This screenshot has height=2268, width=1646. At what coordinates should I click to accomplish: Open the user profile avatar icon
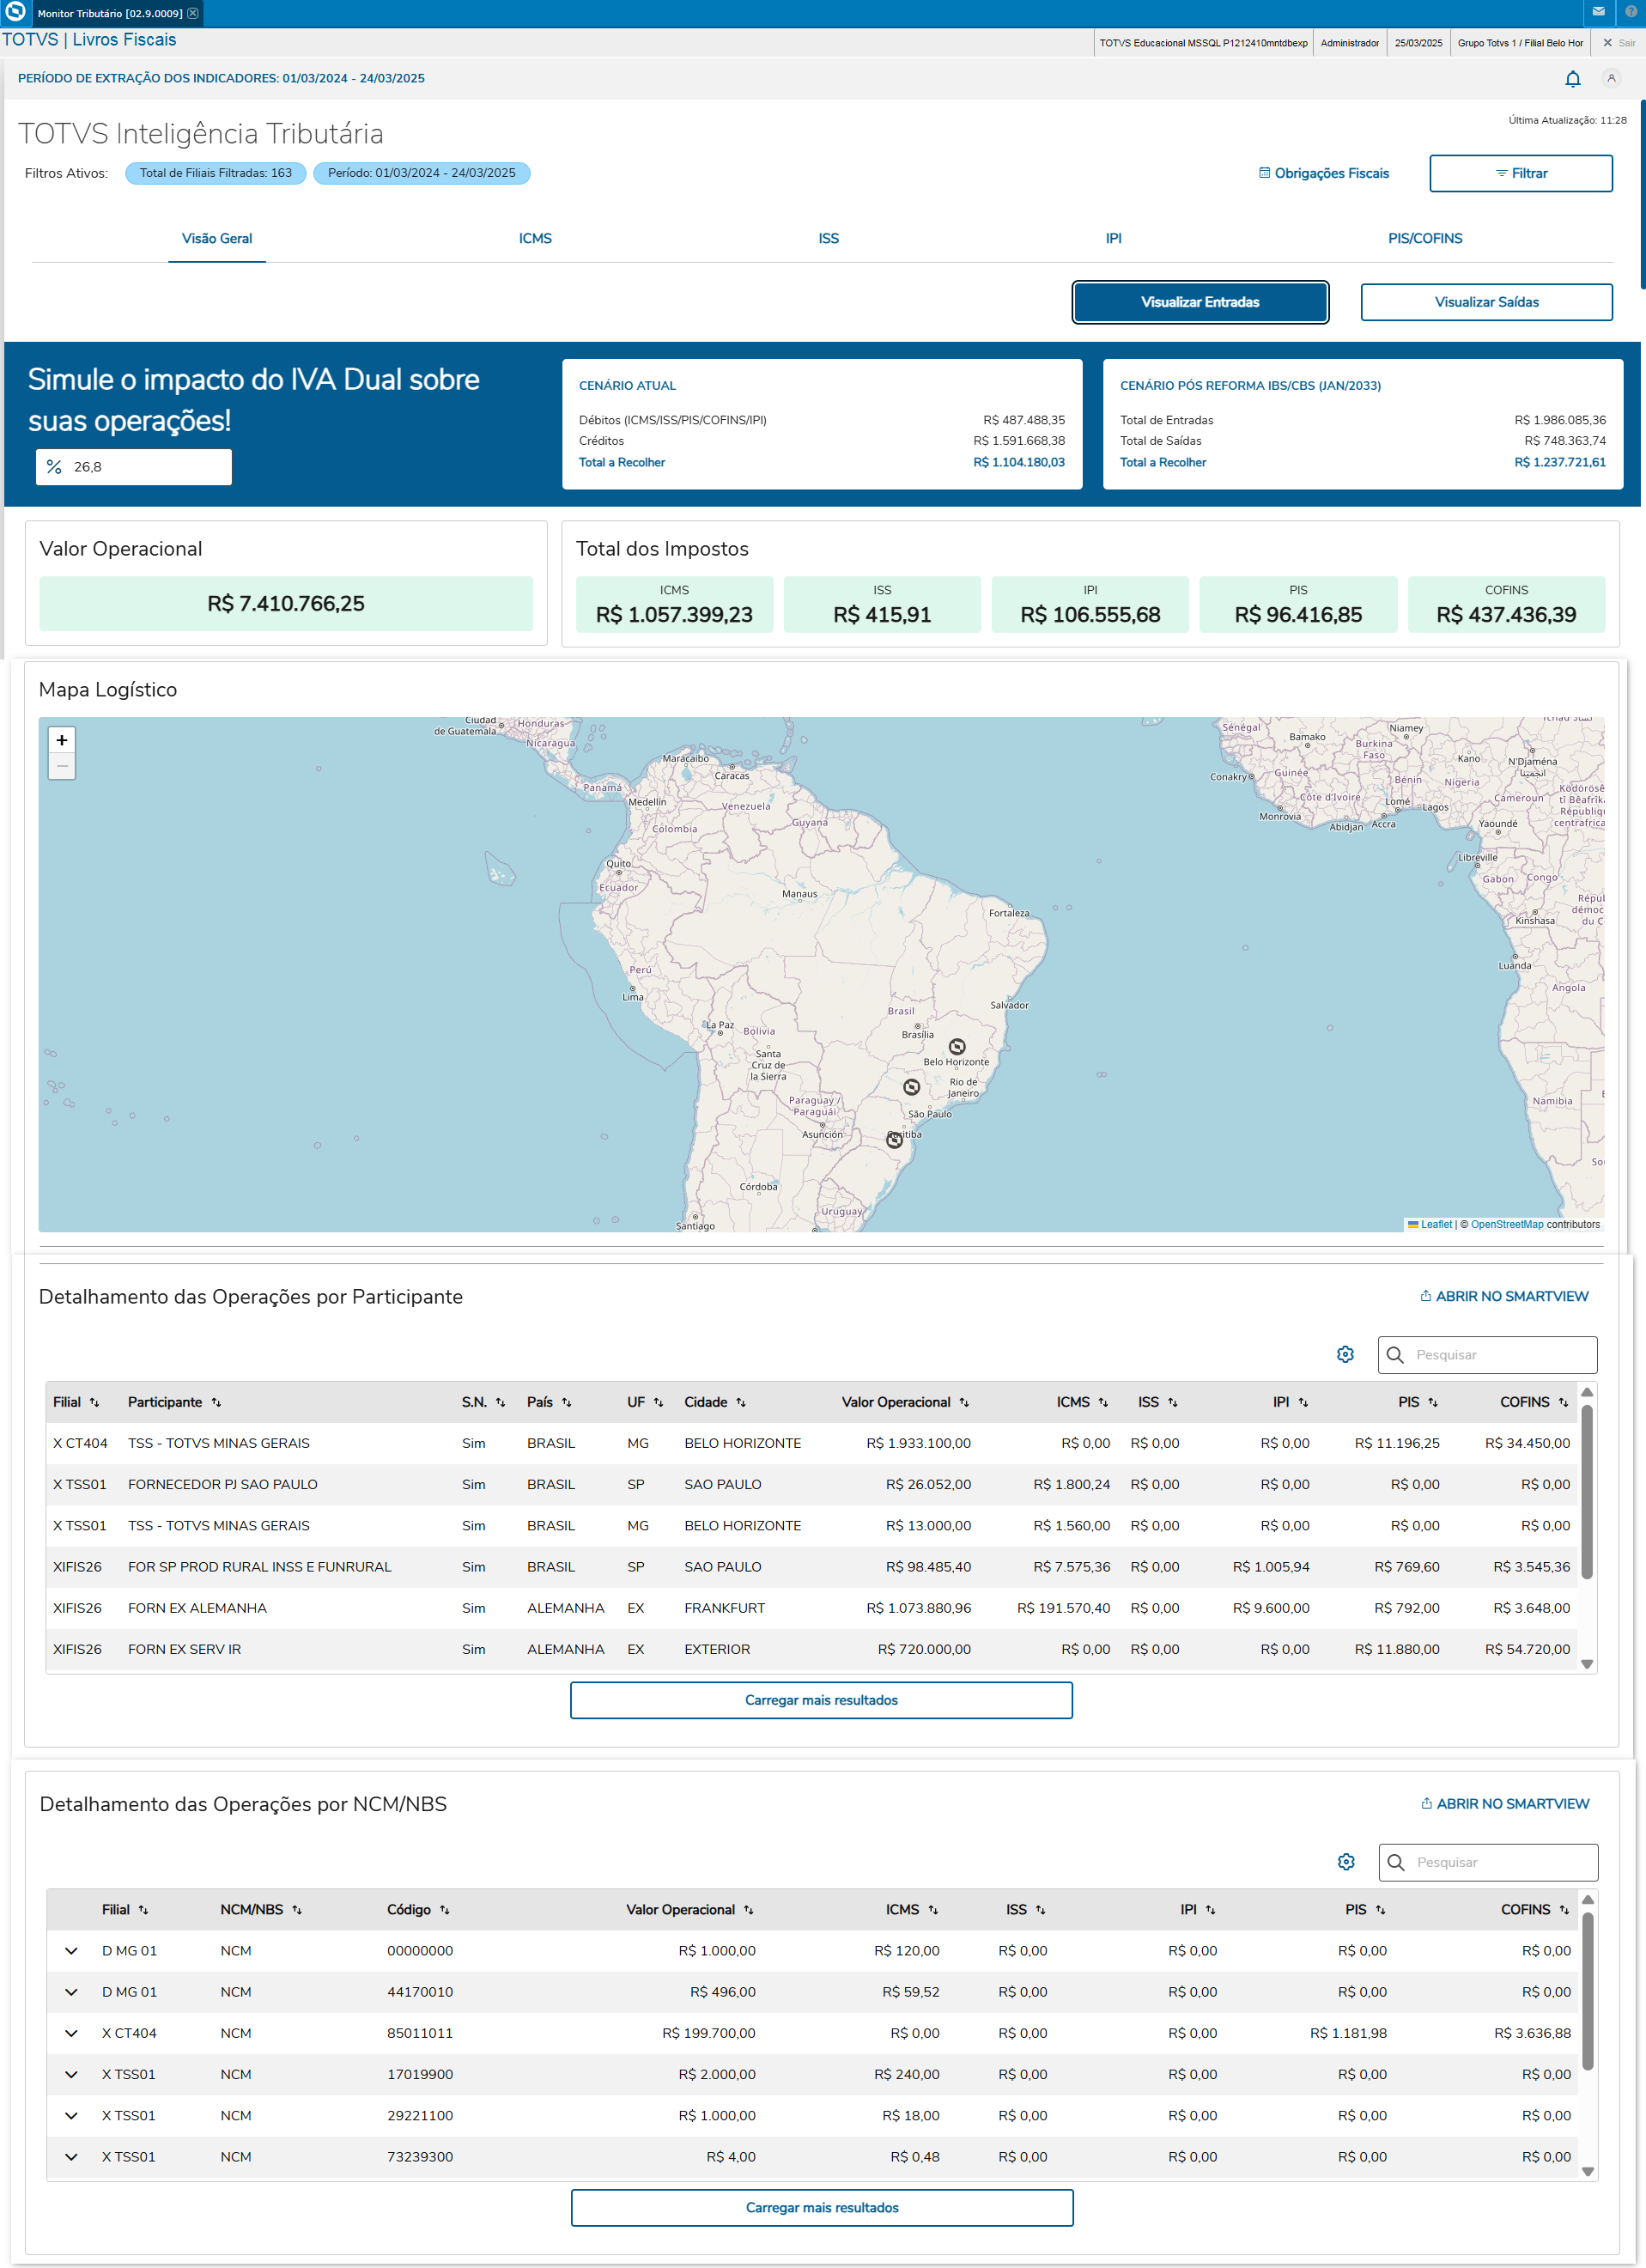1611,78
